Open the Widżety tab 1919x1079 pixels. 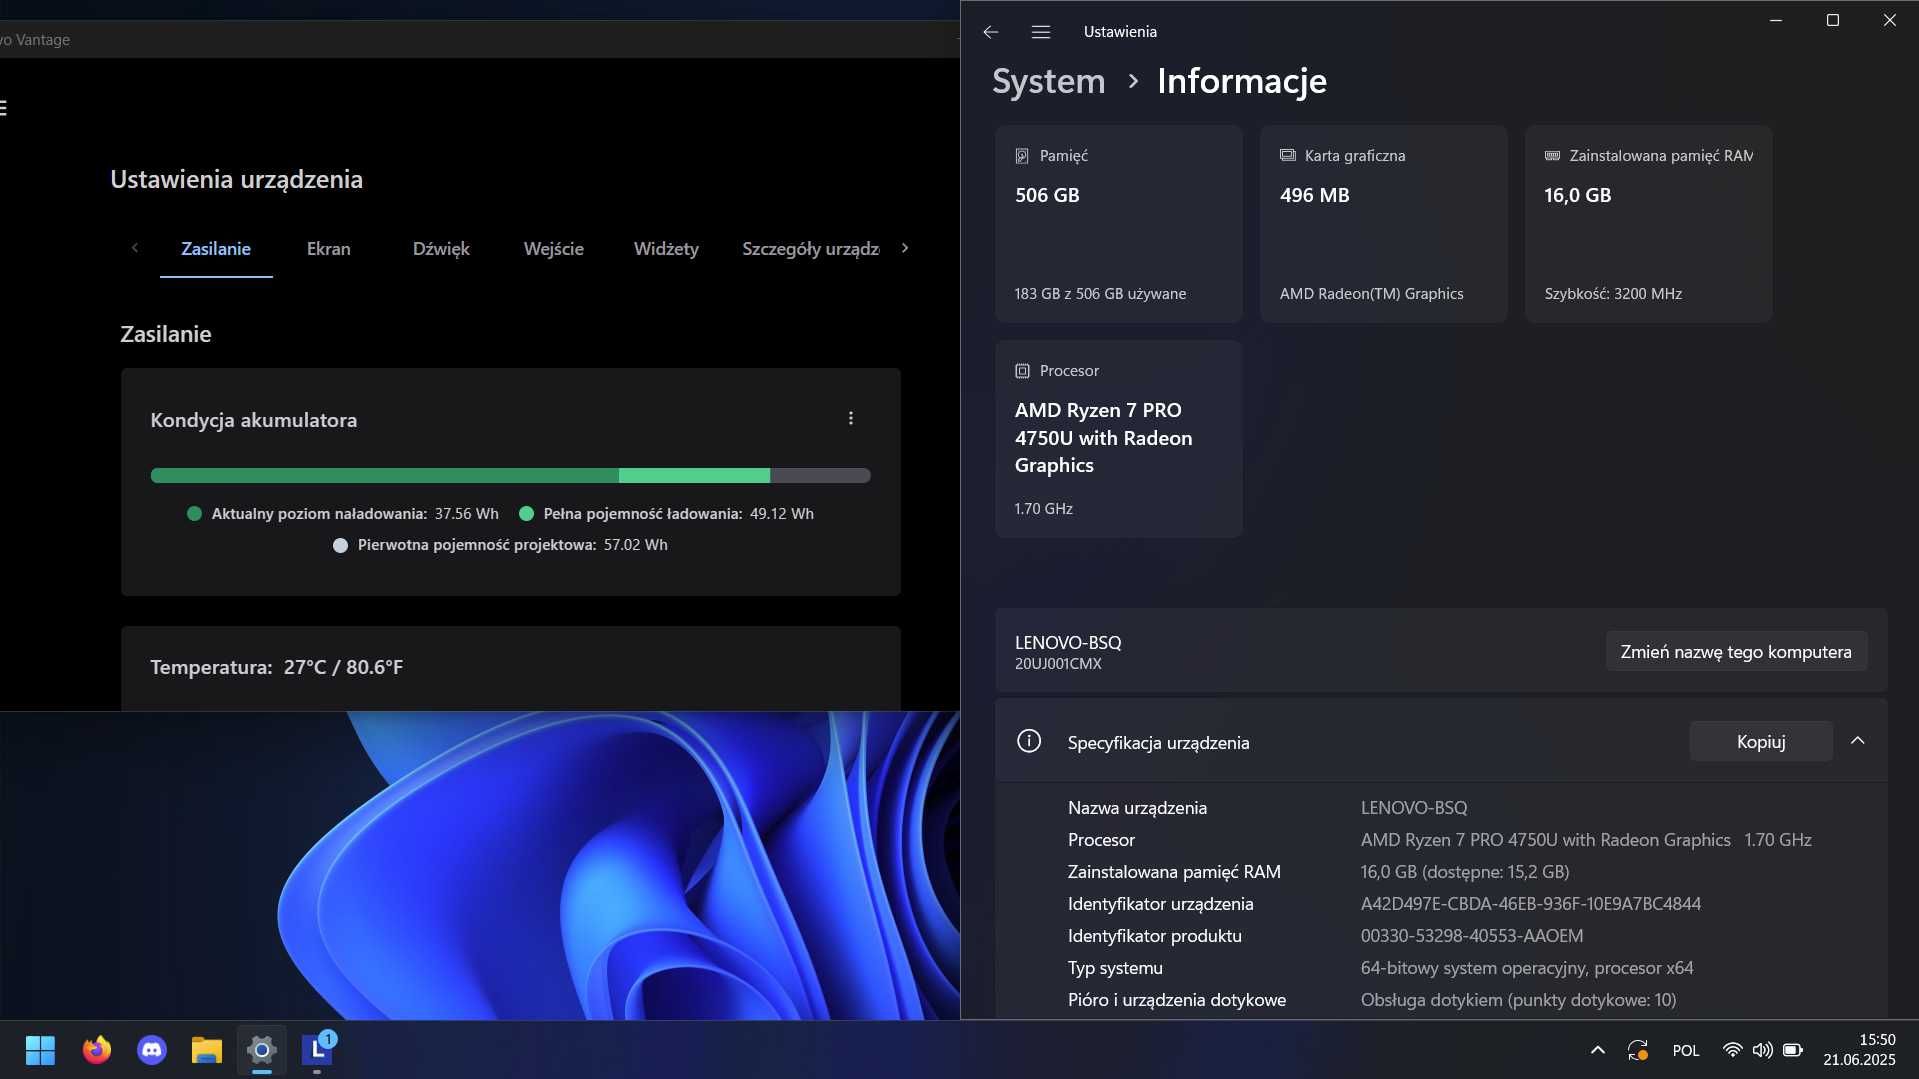coord(666,249)
